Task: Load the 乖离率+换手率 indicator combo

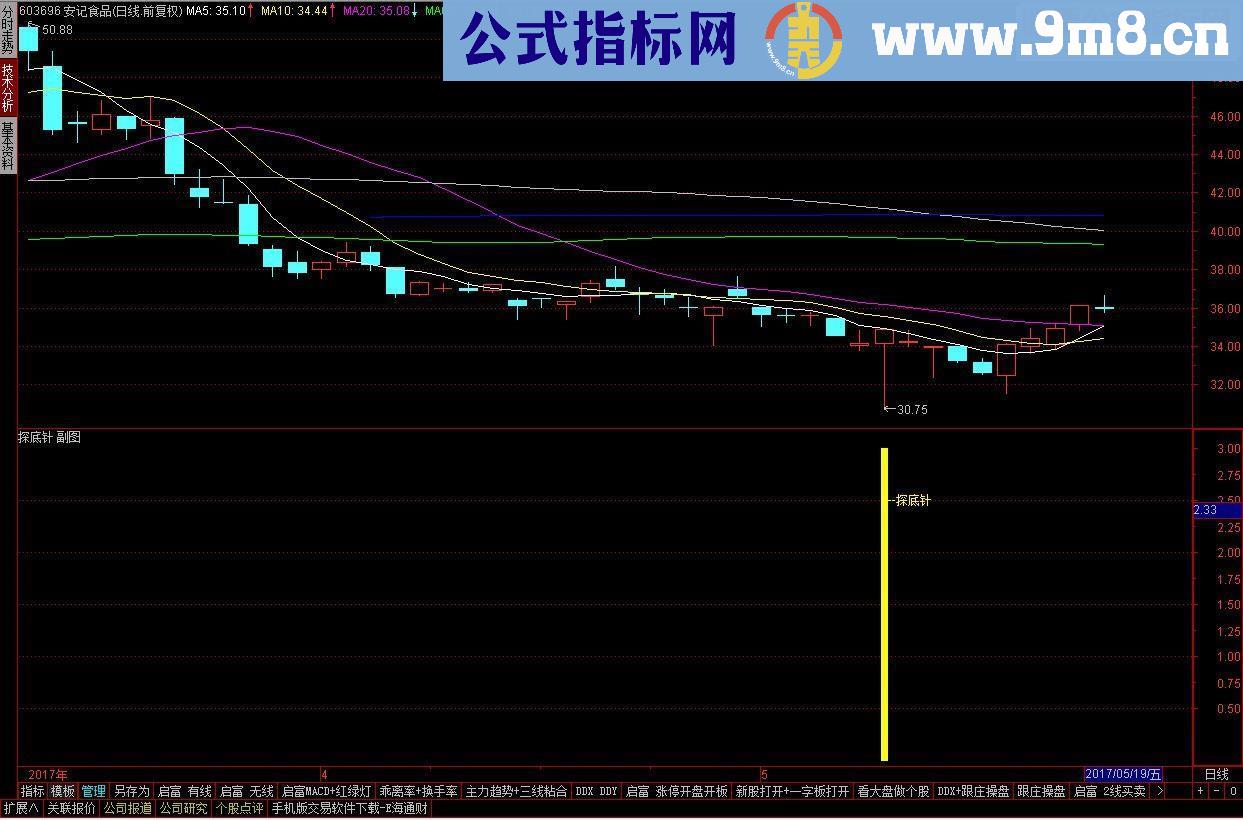Action: 420,790
